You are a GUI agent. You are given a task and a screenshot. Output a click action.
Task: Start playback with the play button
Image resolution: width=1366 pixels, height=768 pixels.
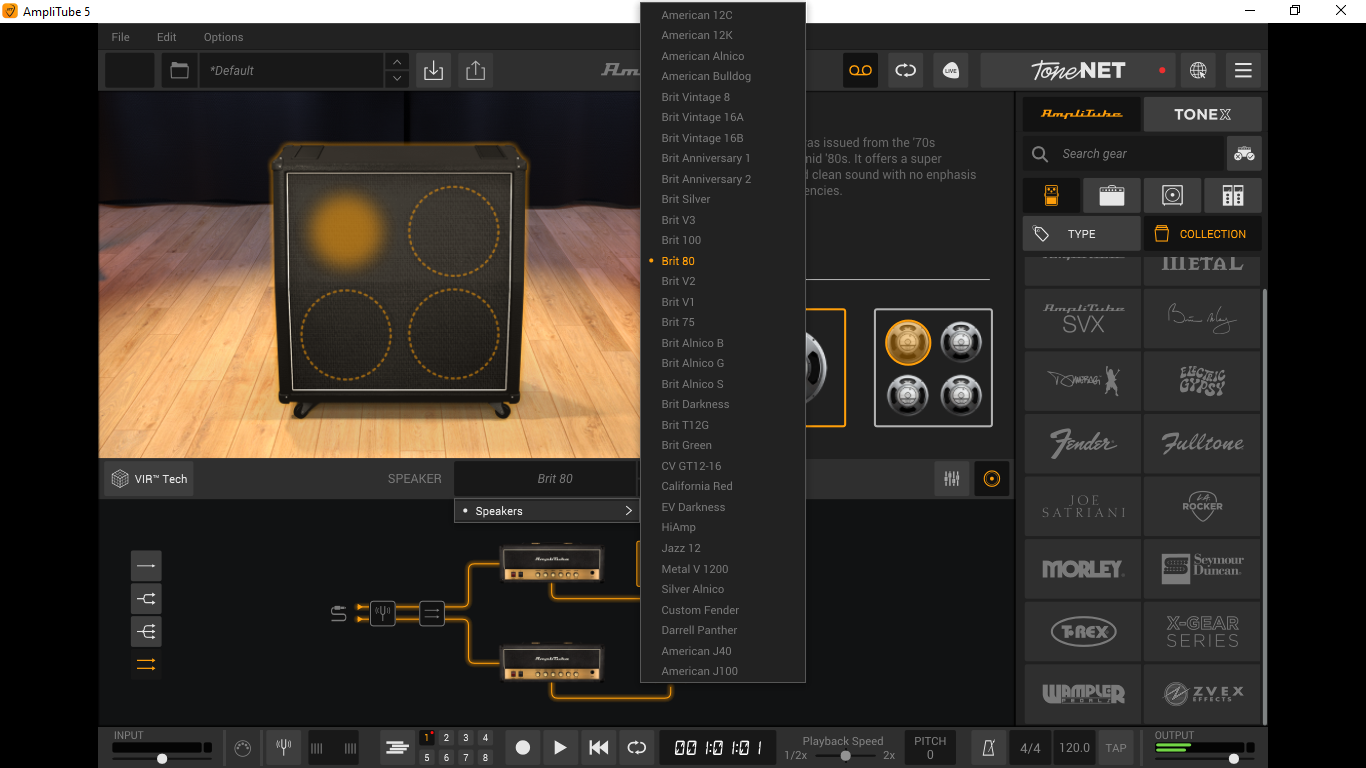(560, 747)
